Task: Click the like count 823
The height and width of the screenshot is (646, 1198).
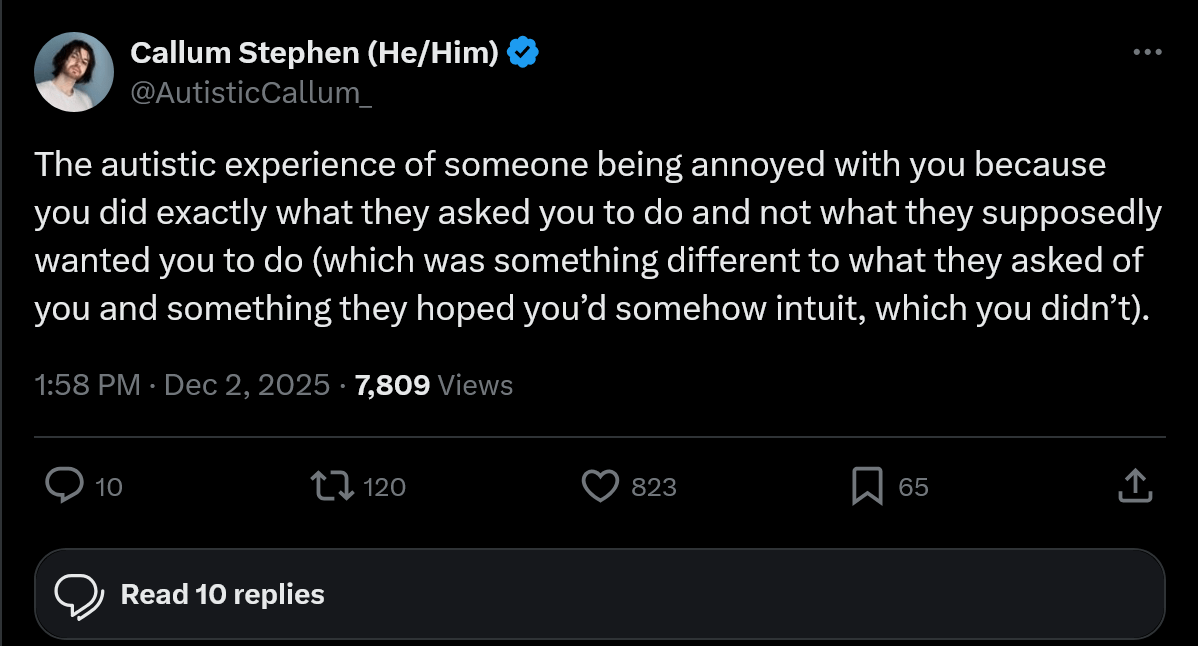Action: (654, 487)
